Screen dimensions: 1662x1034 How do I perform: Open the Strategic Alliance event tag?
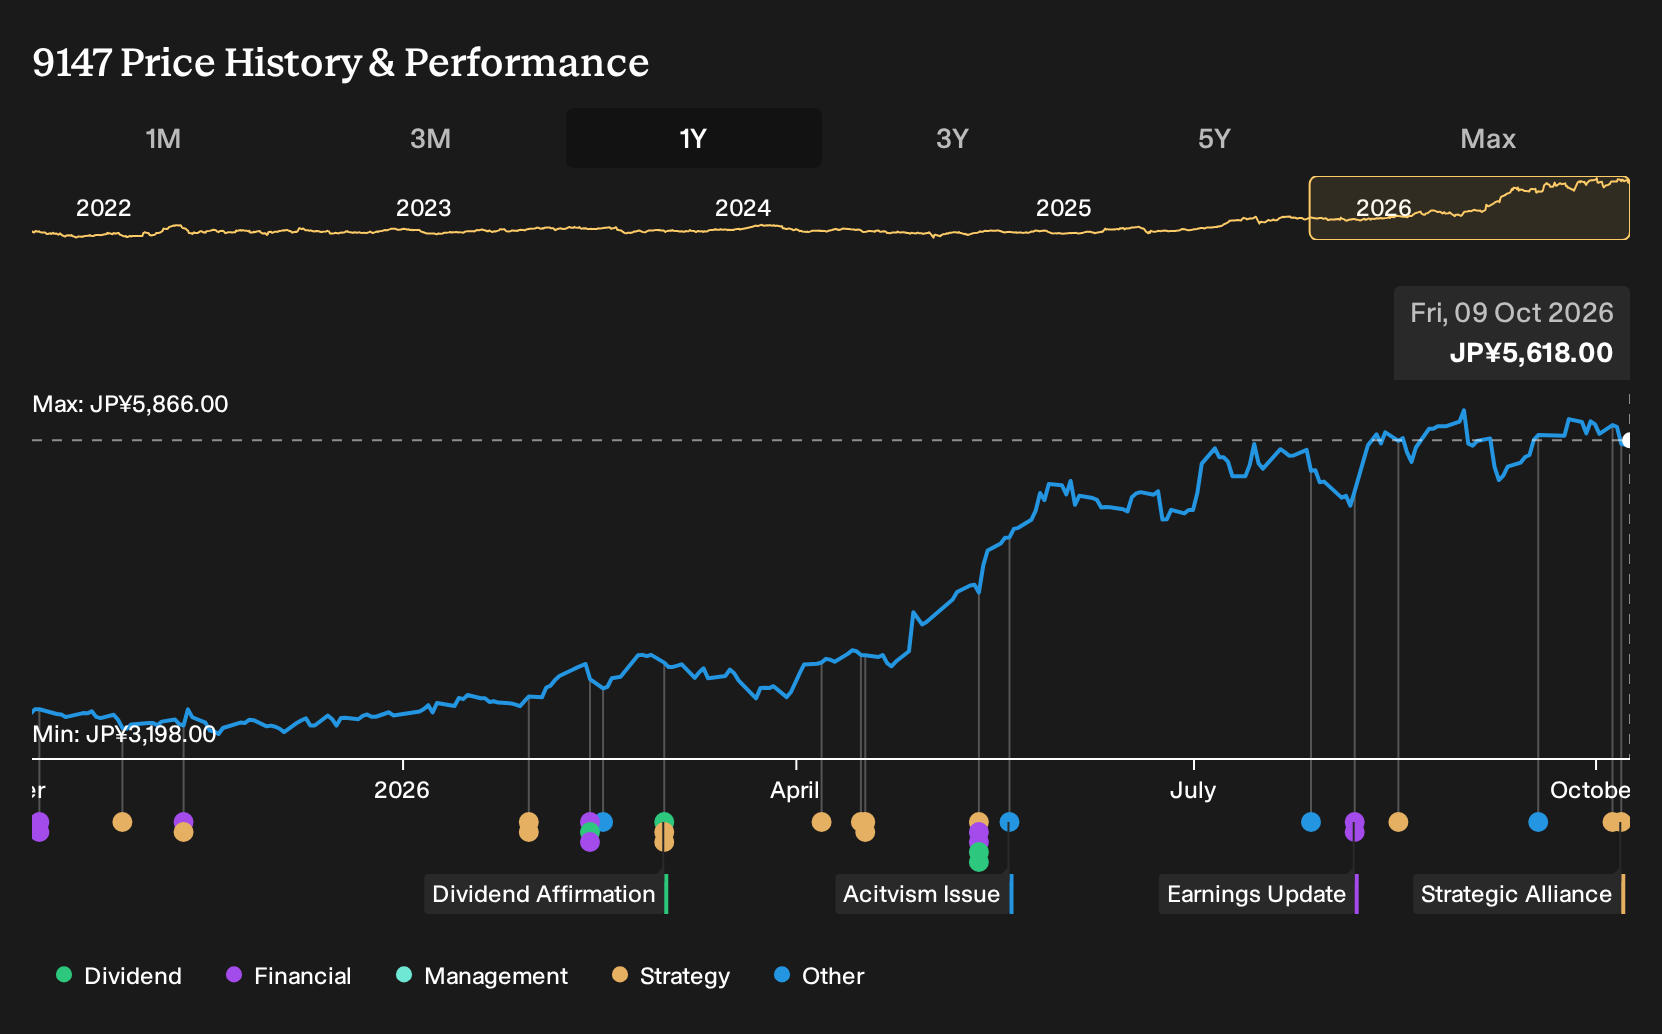(x=1519, y=894)
